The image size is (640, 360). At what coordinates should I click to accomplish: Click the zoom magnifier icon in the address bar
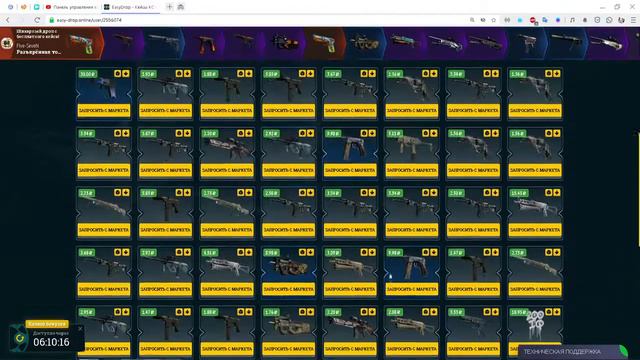(x=472, y=20)
